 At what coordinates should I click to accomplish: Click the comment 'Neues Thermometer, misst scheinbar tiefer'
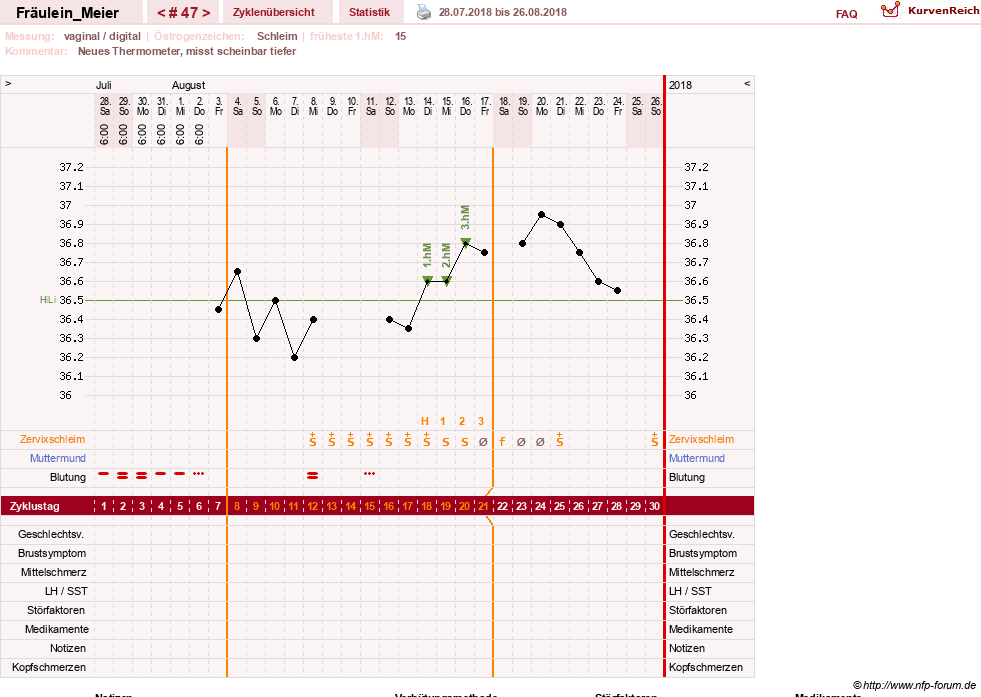tap(187, 51)
